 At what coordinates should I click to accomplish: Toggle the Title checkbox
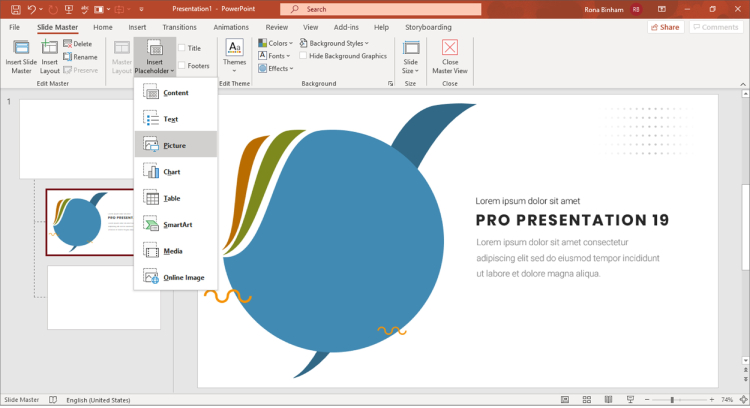pyautogui.click(x=182, y=48)
